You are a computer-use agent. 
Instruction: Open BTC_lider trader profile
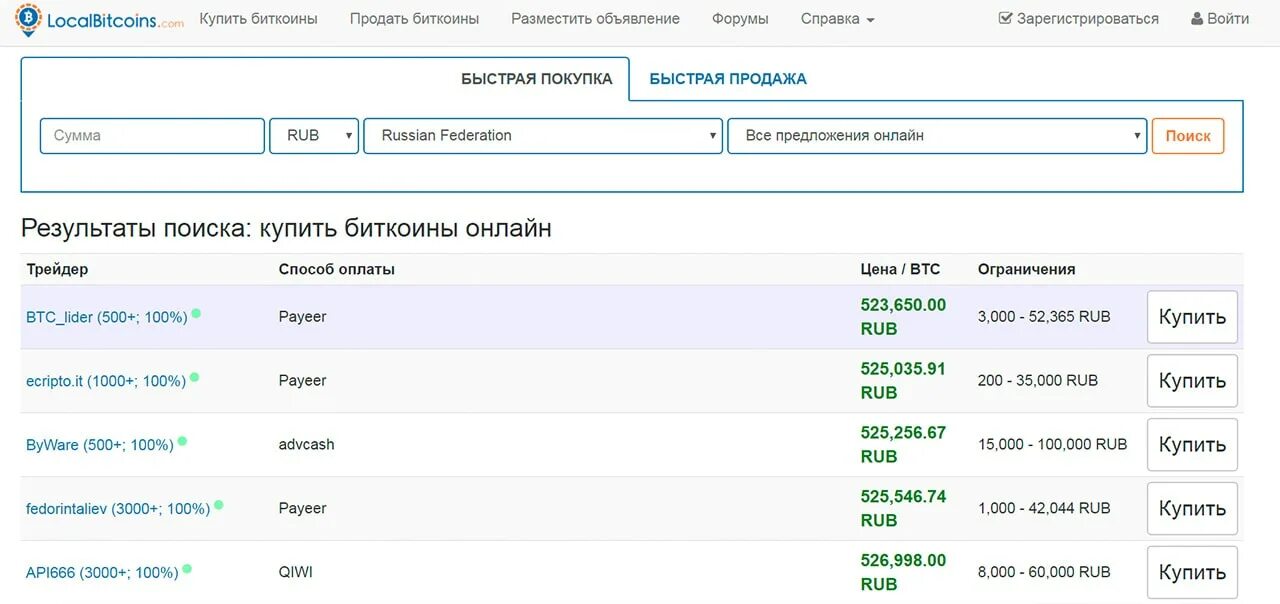[x=107, y=317]
